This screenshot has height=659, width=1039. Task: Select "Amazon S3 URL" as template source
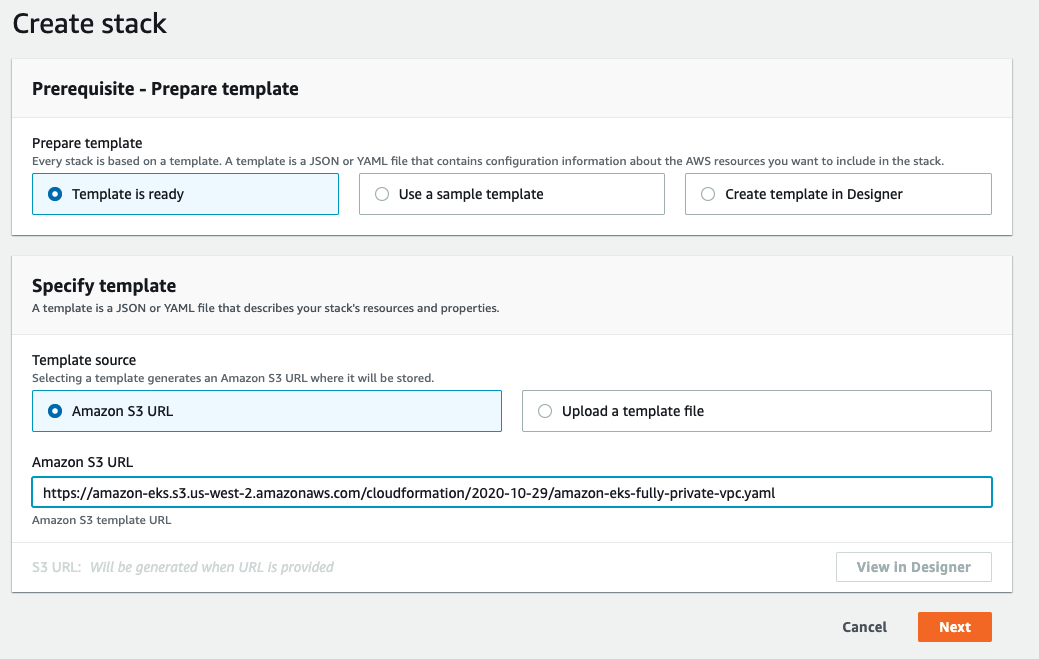[55, 411]
